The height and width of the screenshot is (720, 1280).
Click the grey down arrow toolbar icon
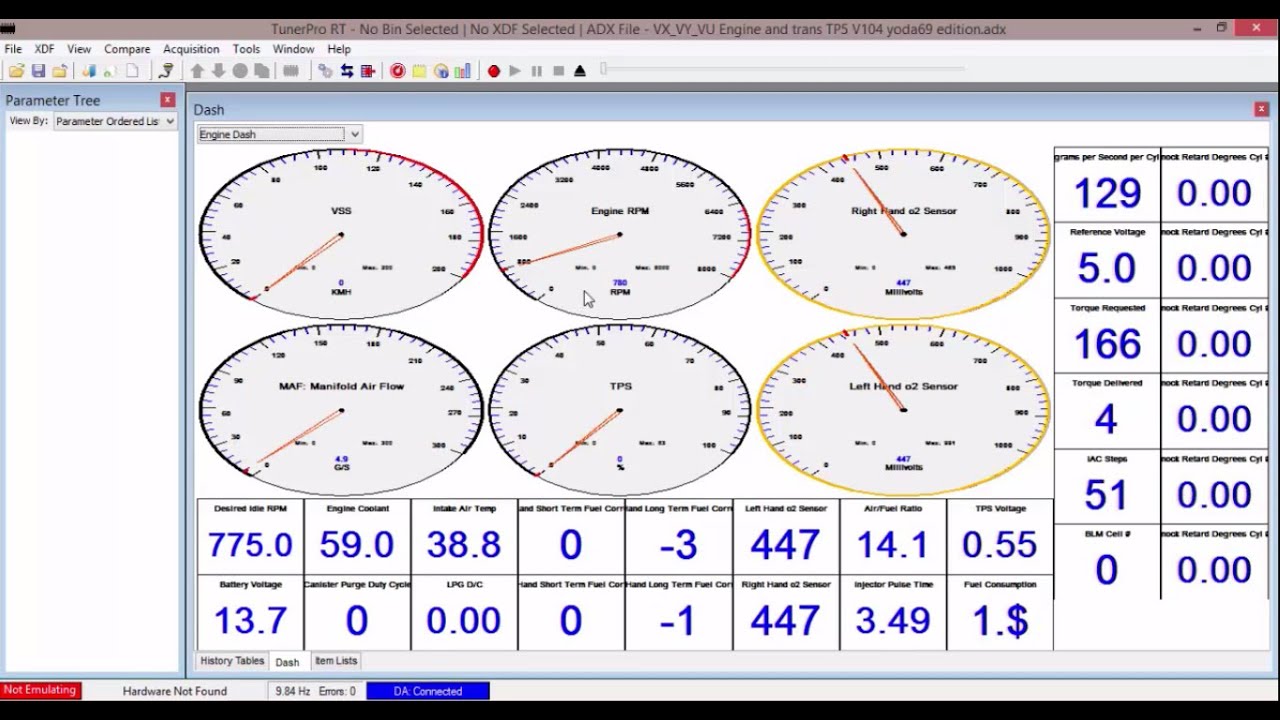tap(218, 71)
